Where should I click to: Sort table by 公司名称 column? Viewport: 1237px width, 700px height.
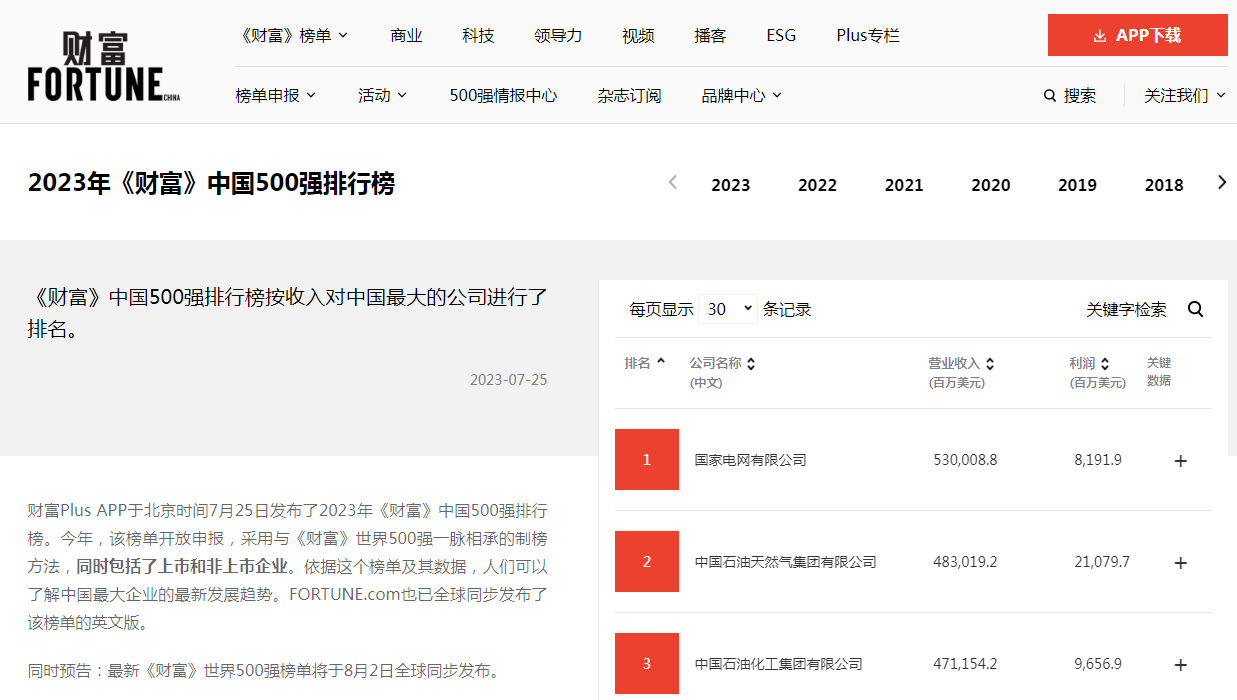click(x=722, y=364)
